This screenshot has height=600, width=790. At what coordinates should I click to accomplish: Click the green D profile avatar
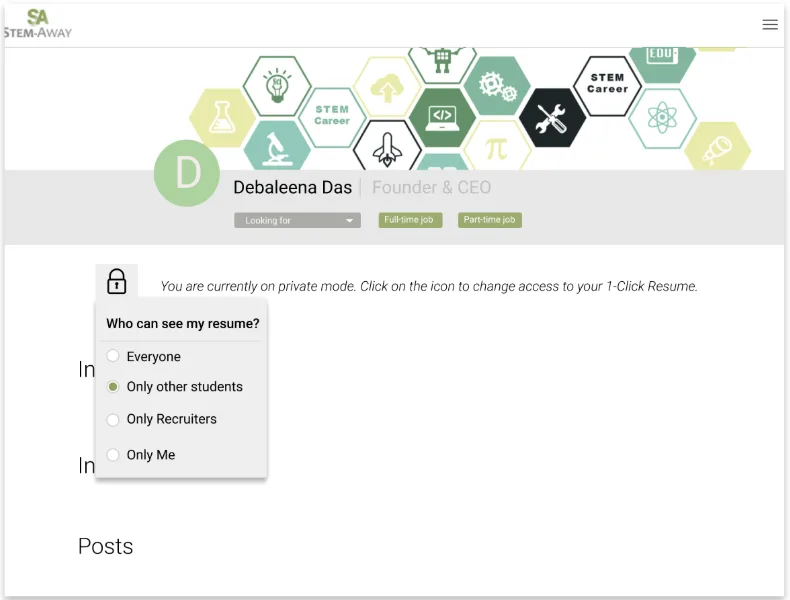pos(187,174)
